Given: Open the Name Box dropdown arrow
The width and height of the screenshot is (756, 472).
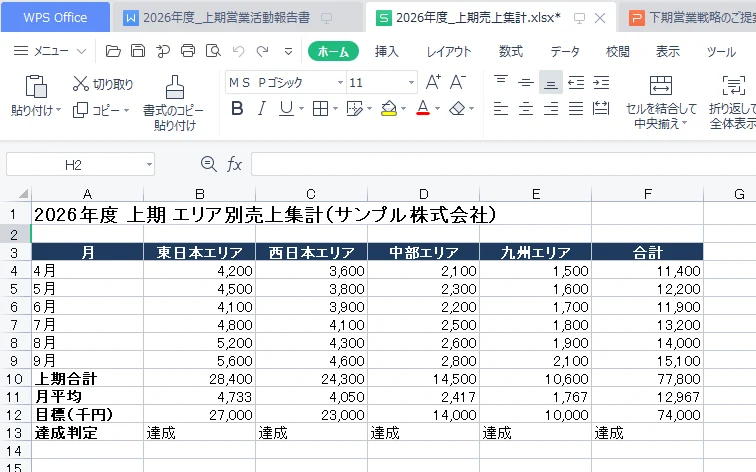Looking at the screenshot, I should click(149, 165).
